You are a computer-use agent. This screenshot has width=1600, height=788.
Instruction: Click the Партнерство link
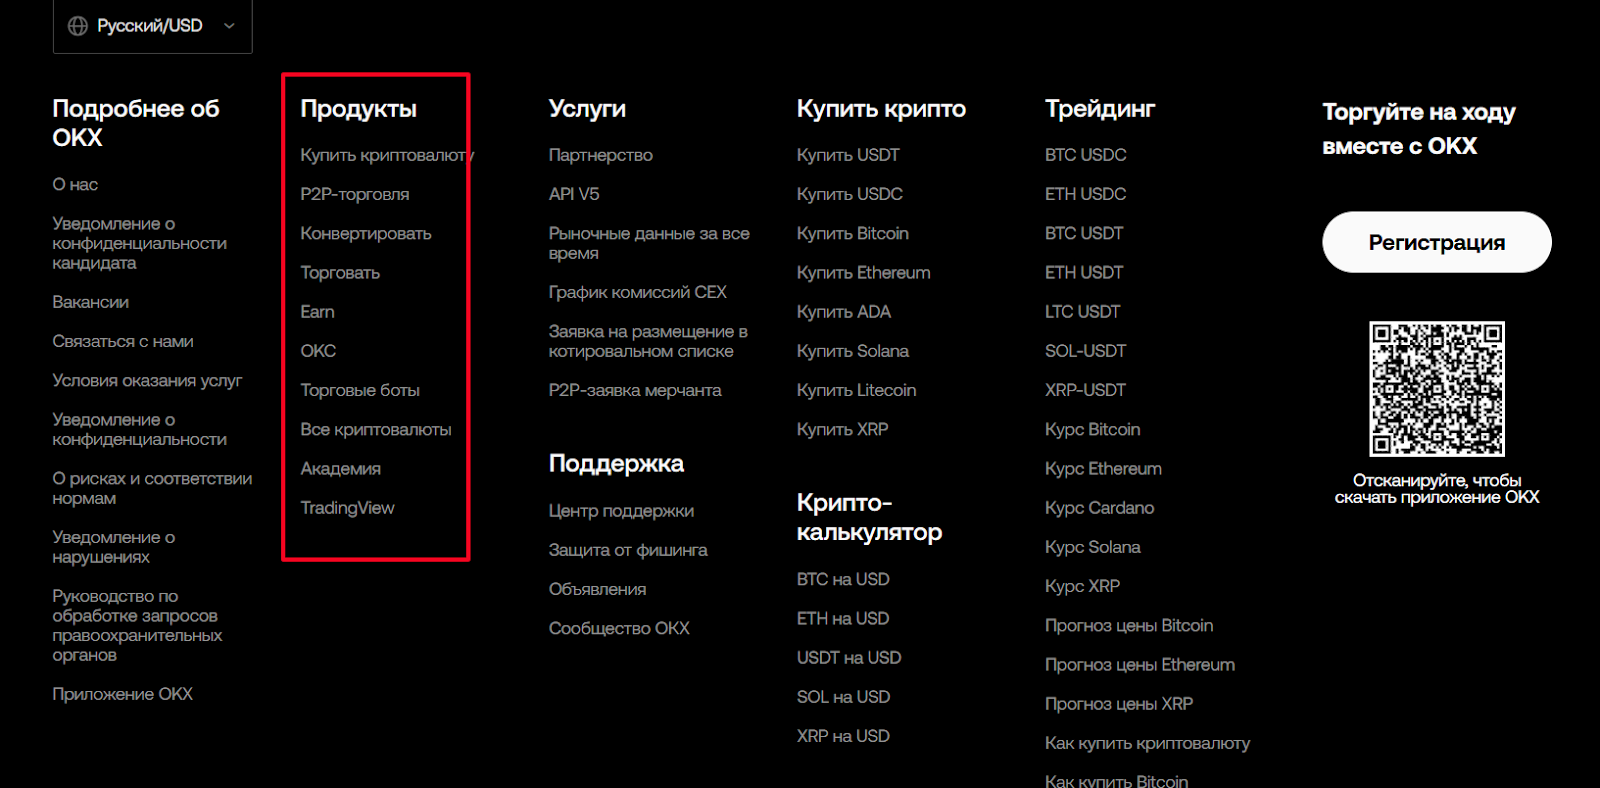click(600, 155)
